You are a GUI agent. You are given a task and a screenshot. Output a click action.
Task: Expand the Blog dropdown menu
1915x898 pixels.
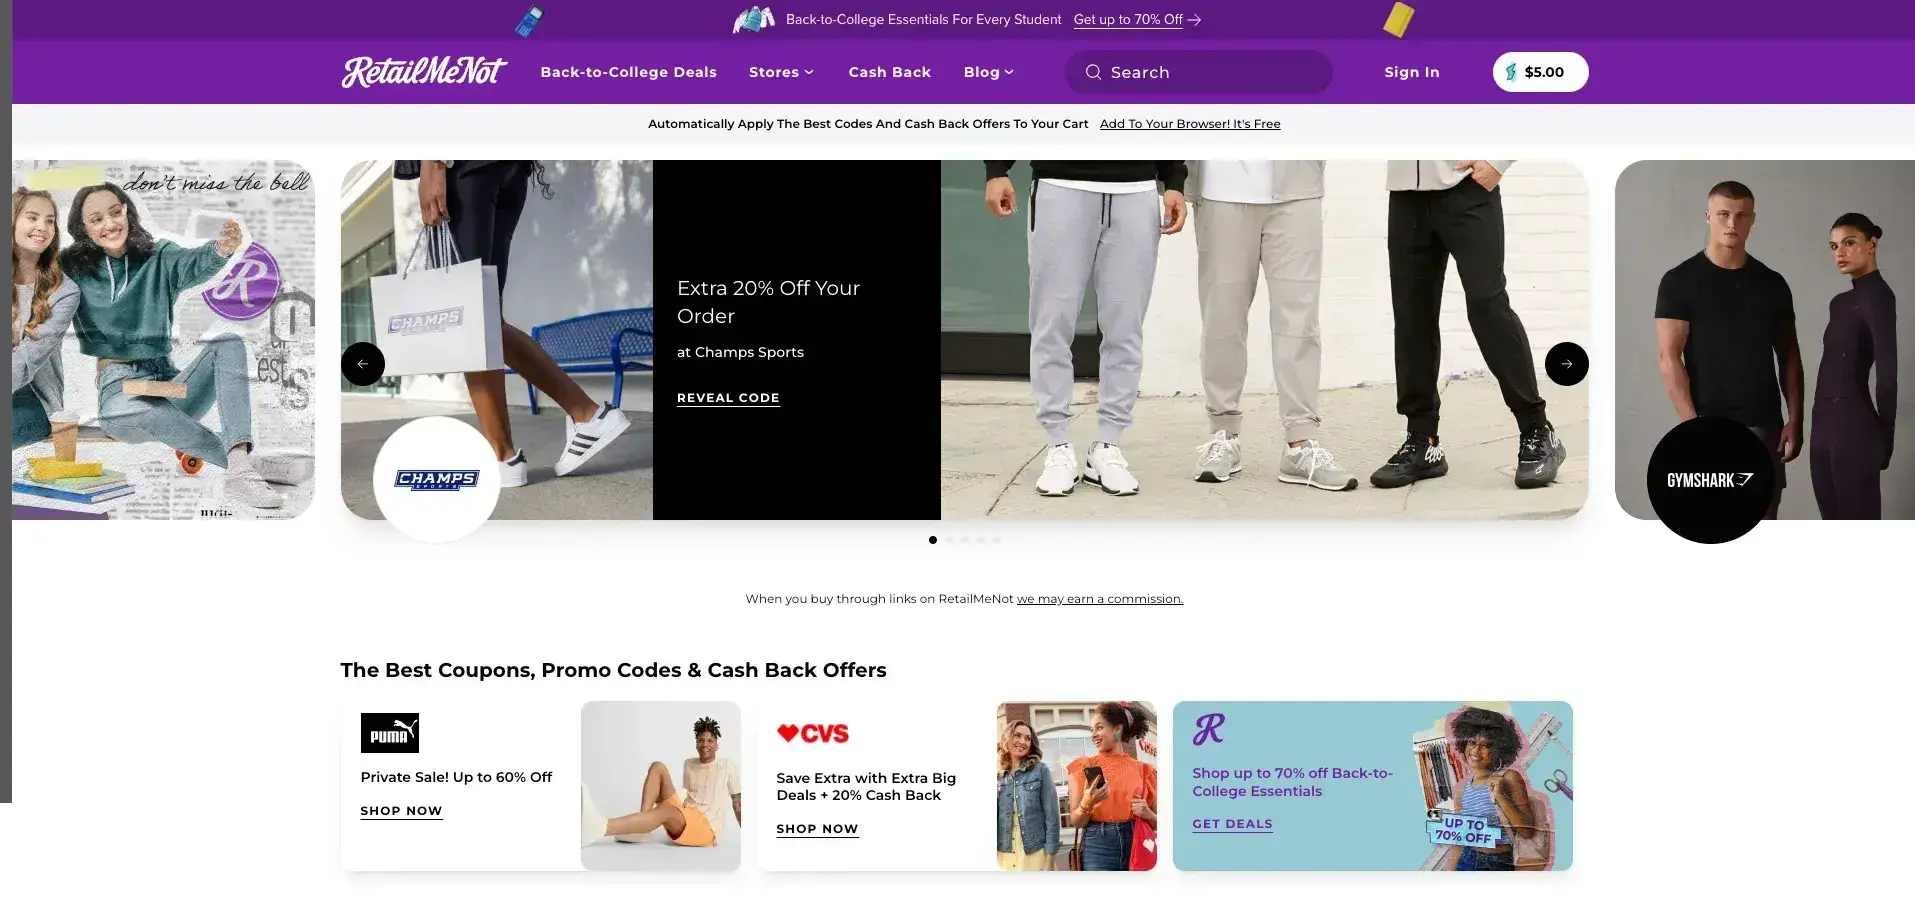(x=988, y=72)
